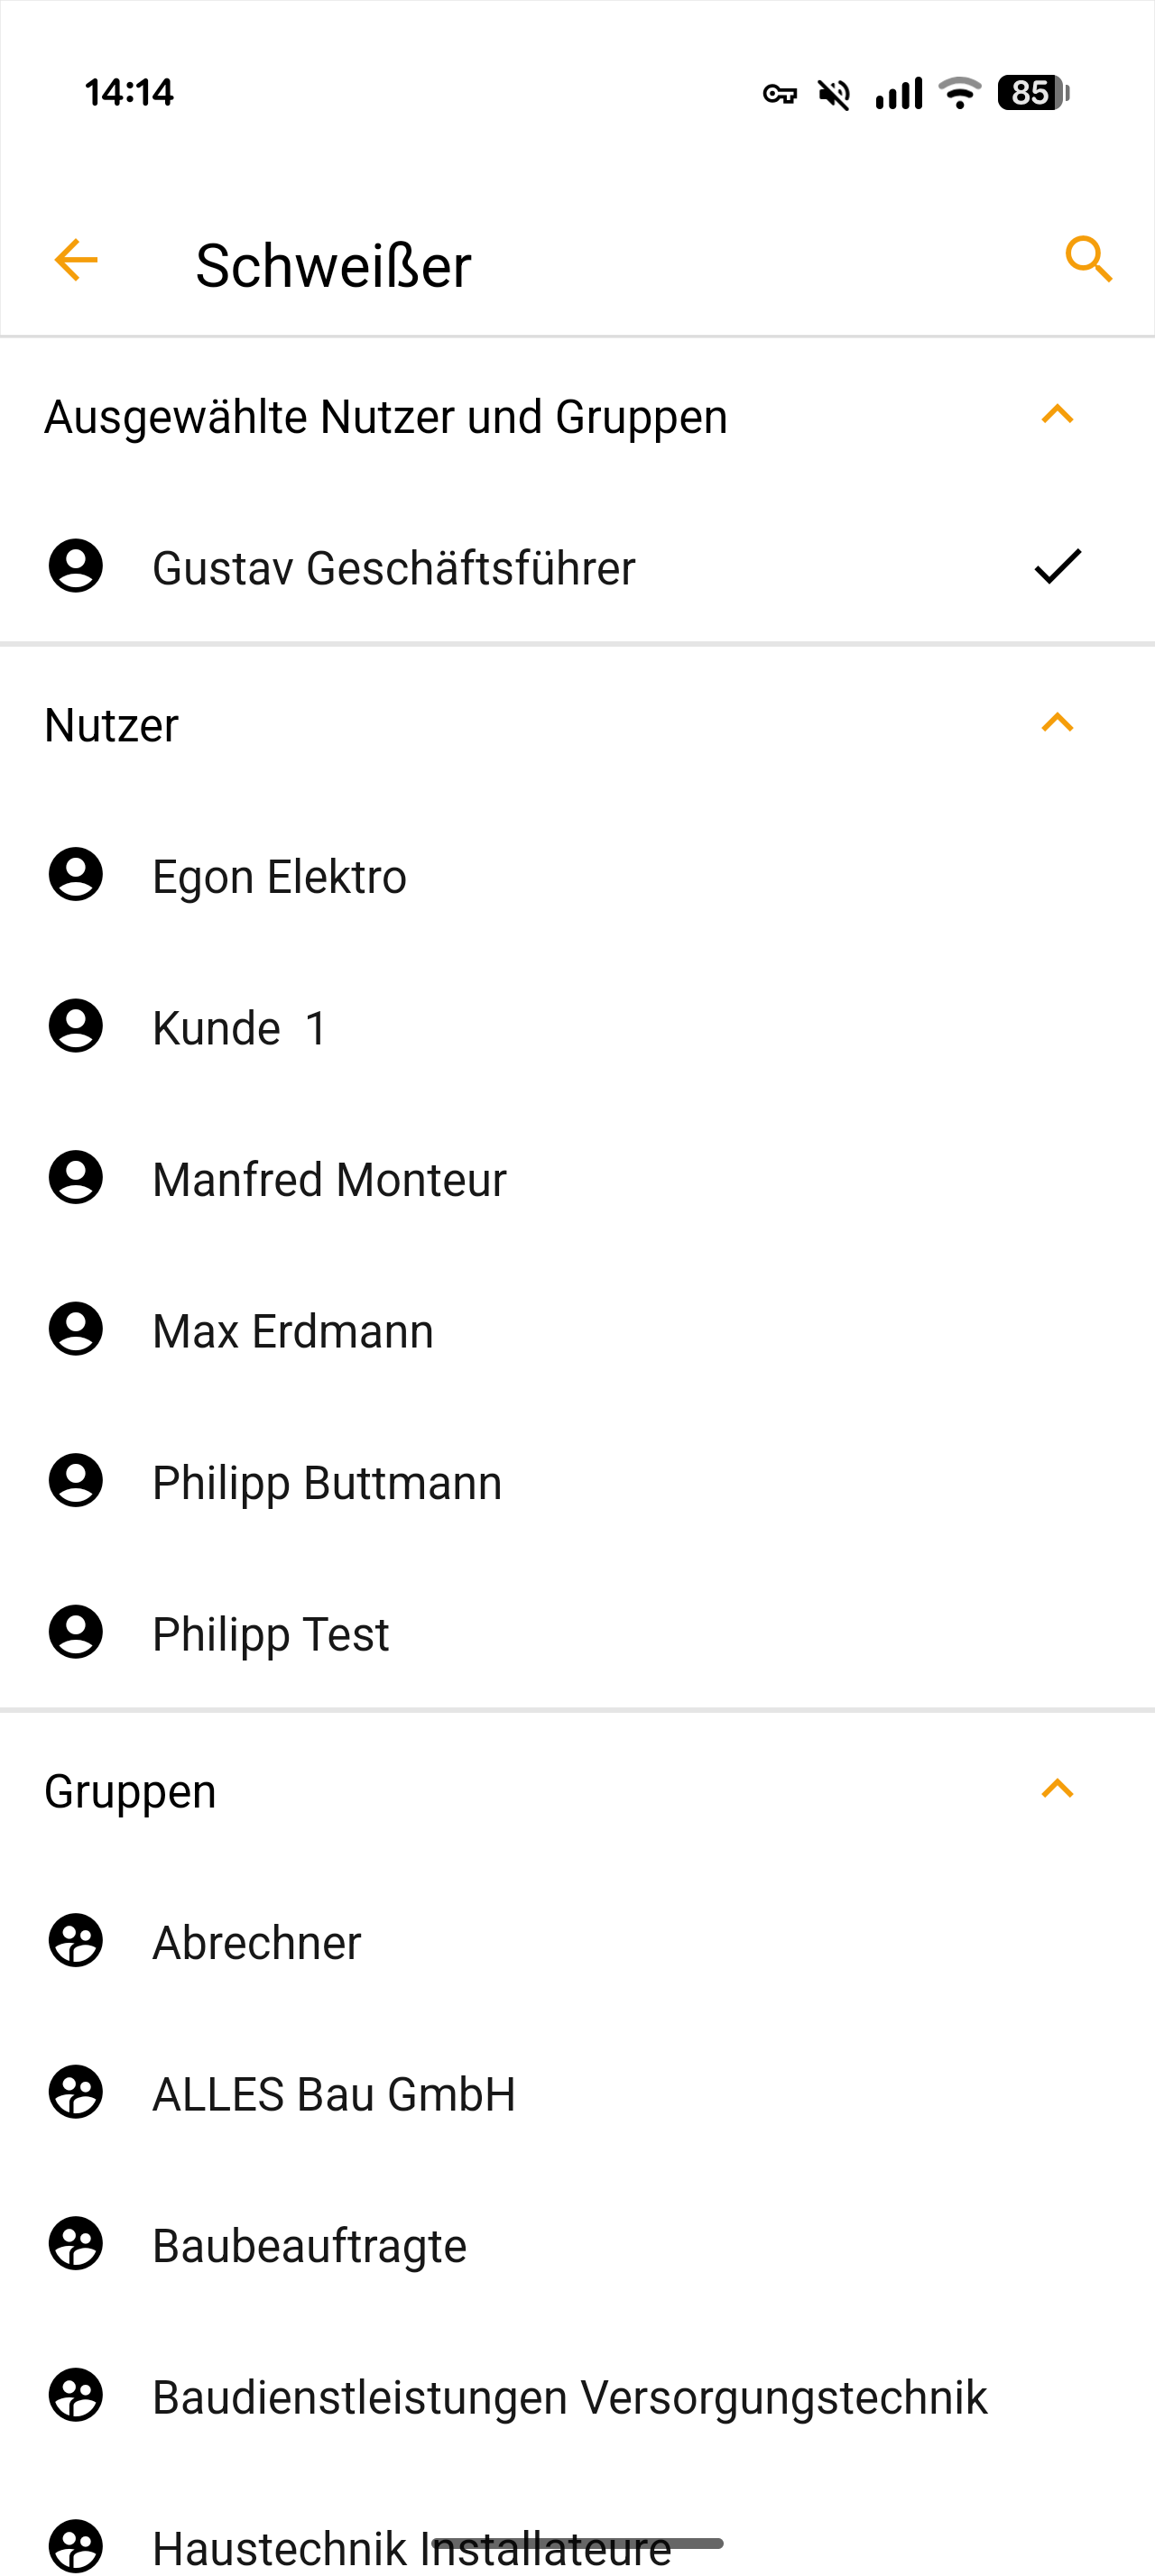Tap the ALLES Bau GmbH group icon
Screen dimensions: 1155x2576
(76, 2093)
